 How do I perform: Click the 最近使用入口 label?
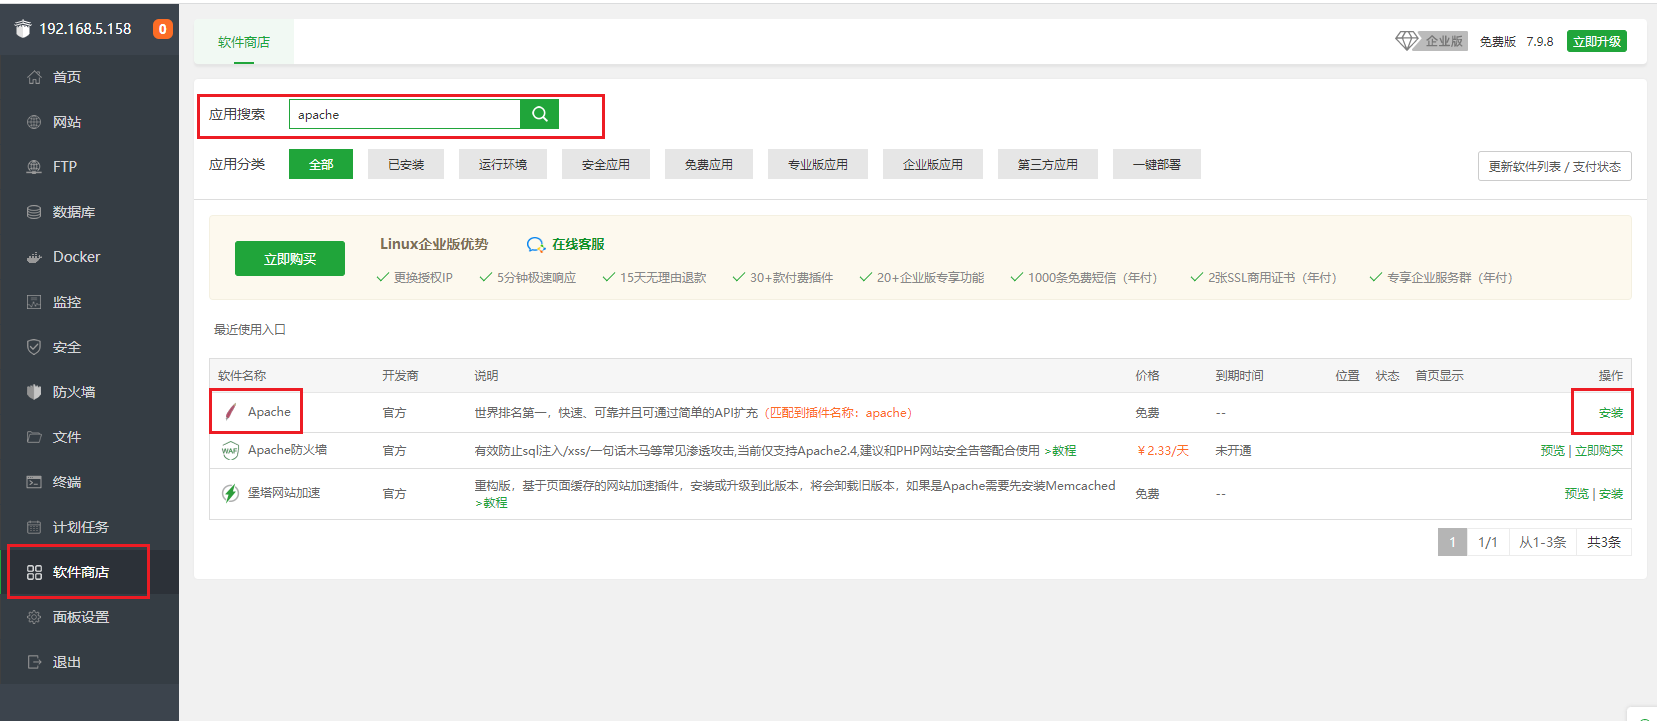250,329
